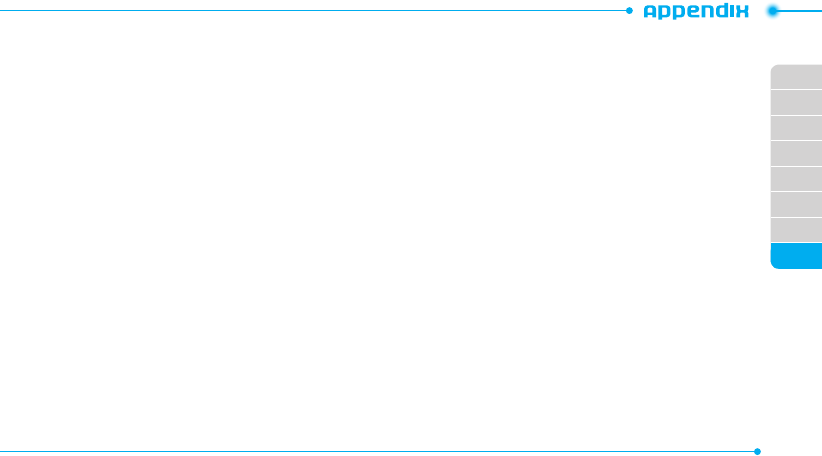Click the glowing blue dot beside appendix
This screenshot has width=822, height=456.
[773, 11]
